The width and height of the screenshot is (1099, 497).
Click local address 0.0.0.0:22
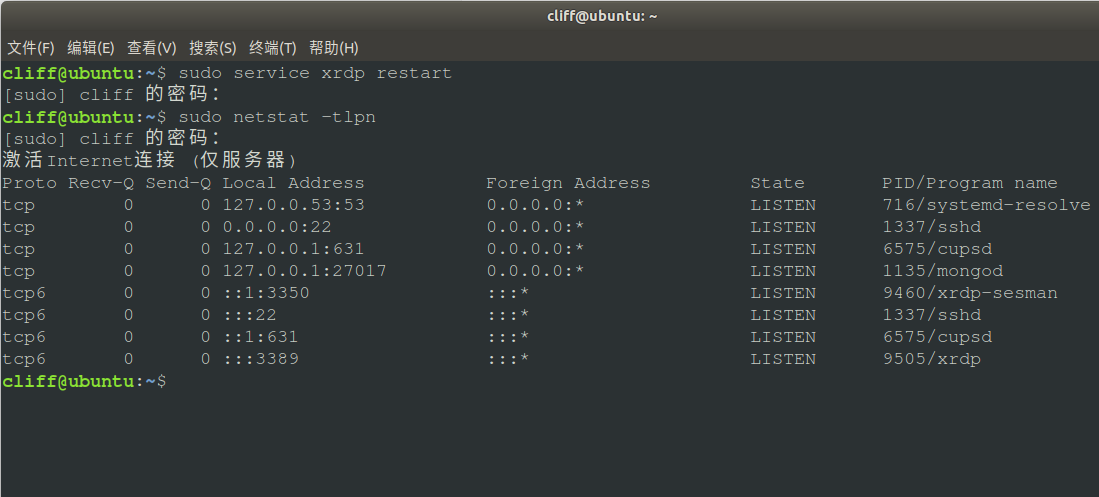[x=277, y=227]
